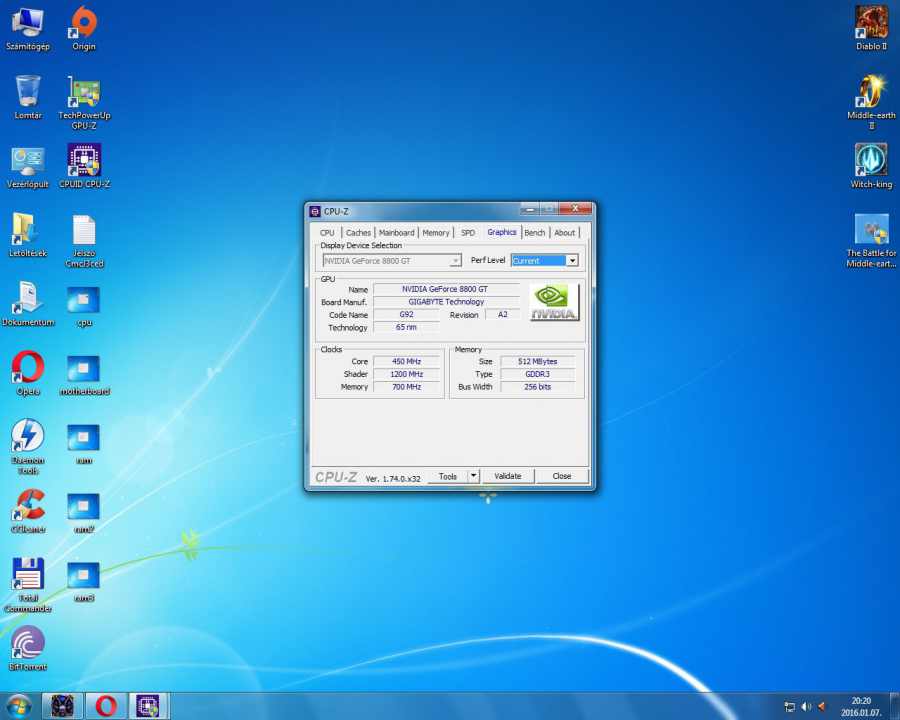
Task: Click the 'A2' revision value
Action: (502, 315)
